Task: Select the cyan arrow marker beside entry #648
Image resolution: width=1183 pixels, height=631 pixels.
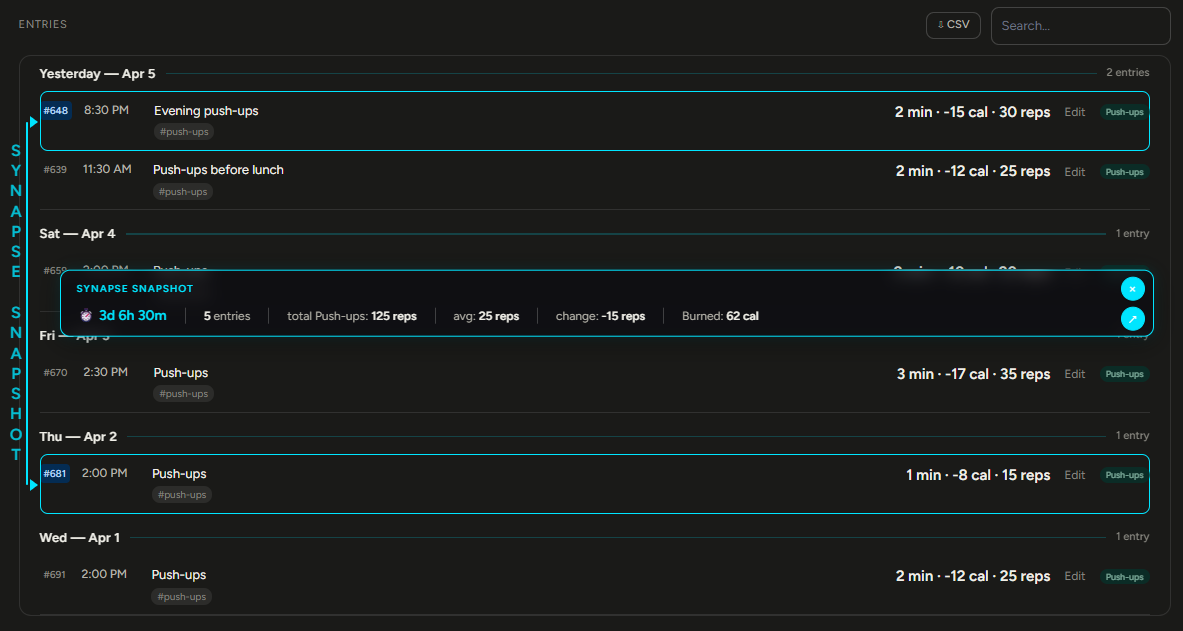Action: pyautogui.click(x=33, y=121)
